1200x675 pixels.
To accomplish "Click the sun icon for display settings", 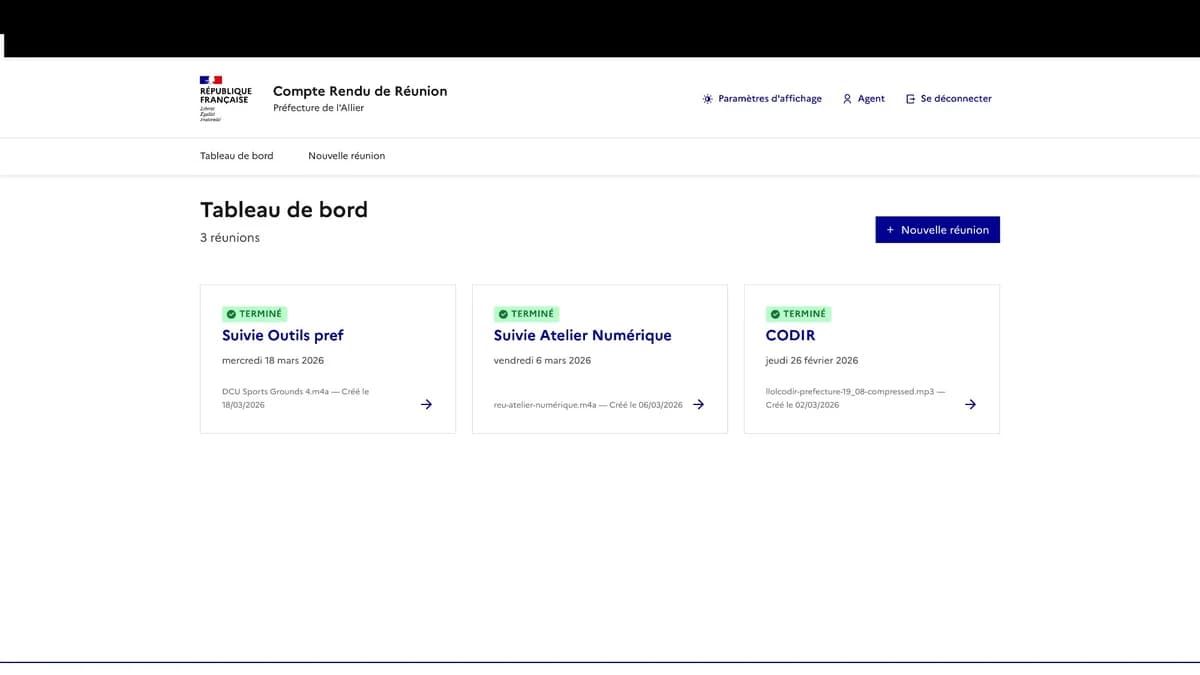I will [708, 99].
